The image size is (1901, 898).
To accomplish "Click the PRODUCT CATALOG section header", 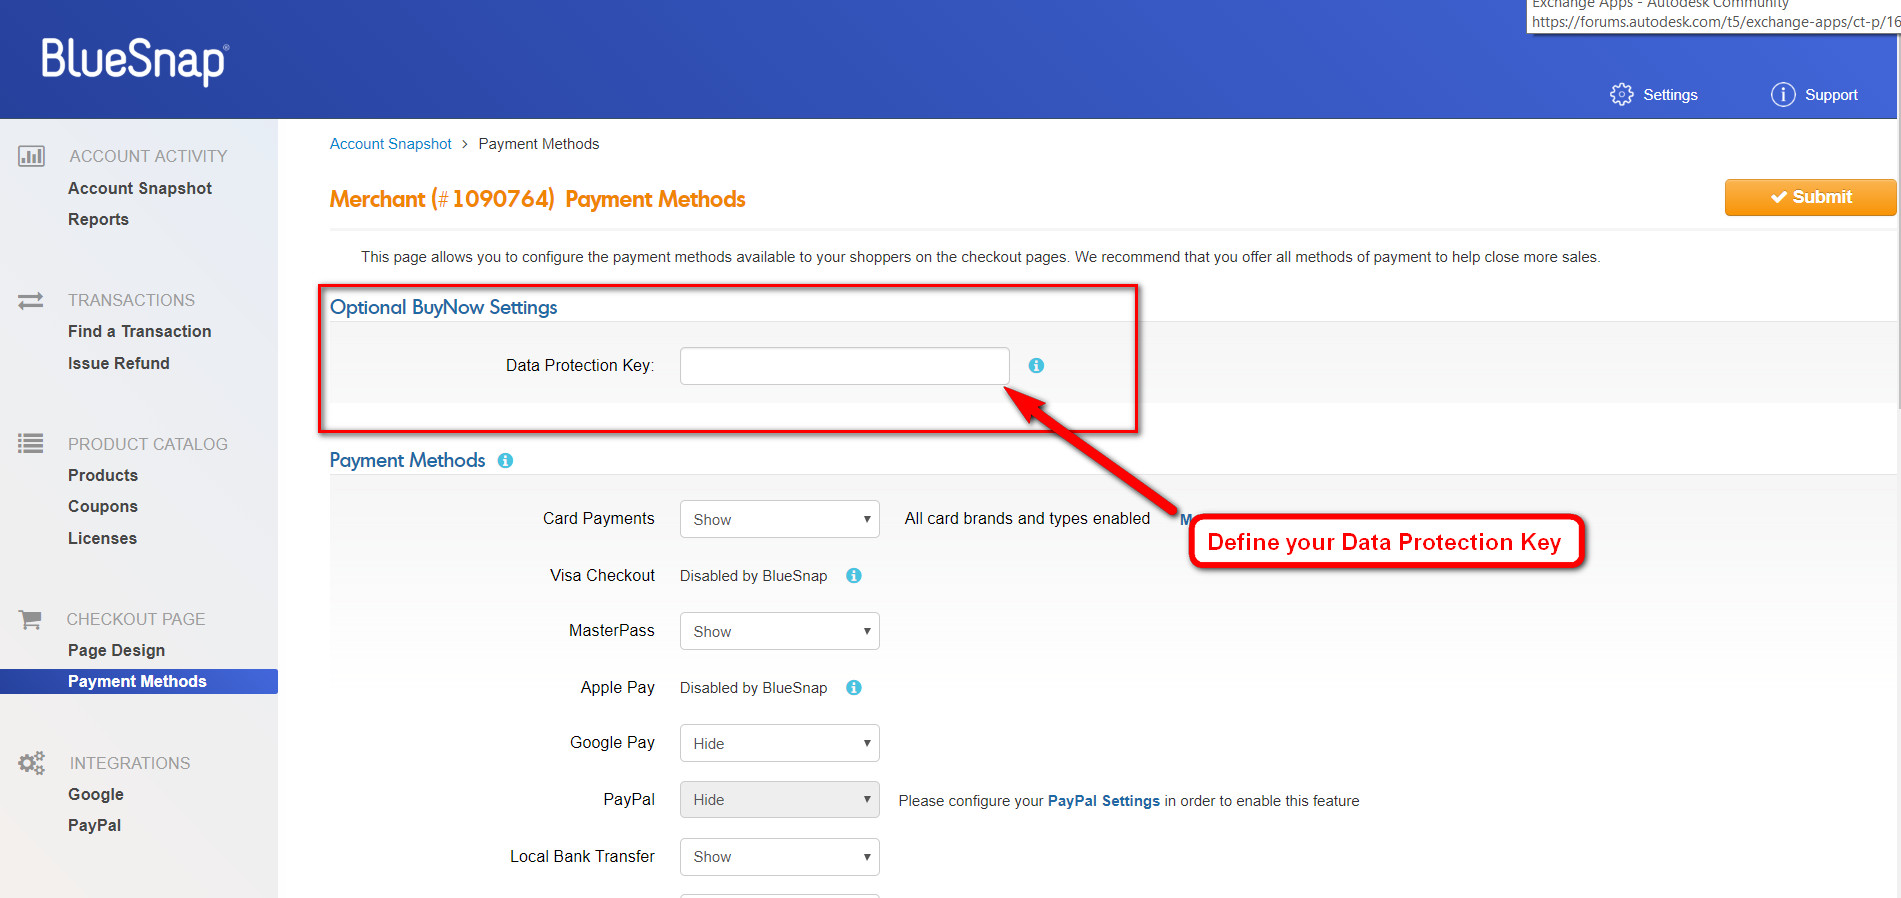I will pyautogui.click(x=148, y=444).
